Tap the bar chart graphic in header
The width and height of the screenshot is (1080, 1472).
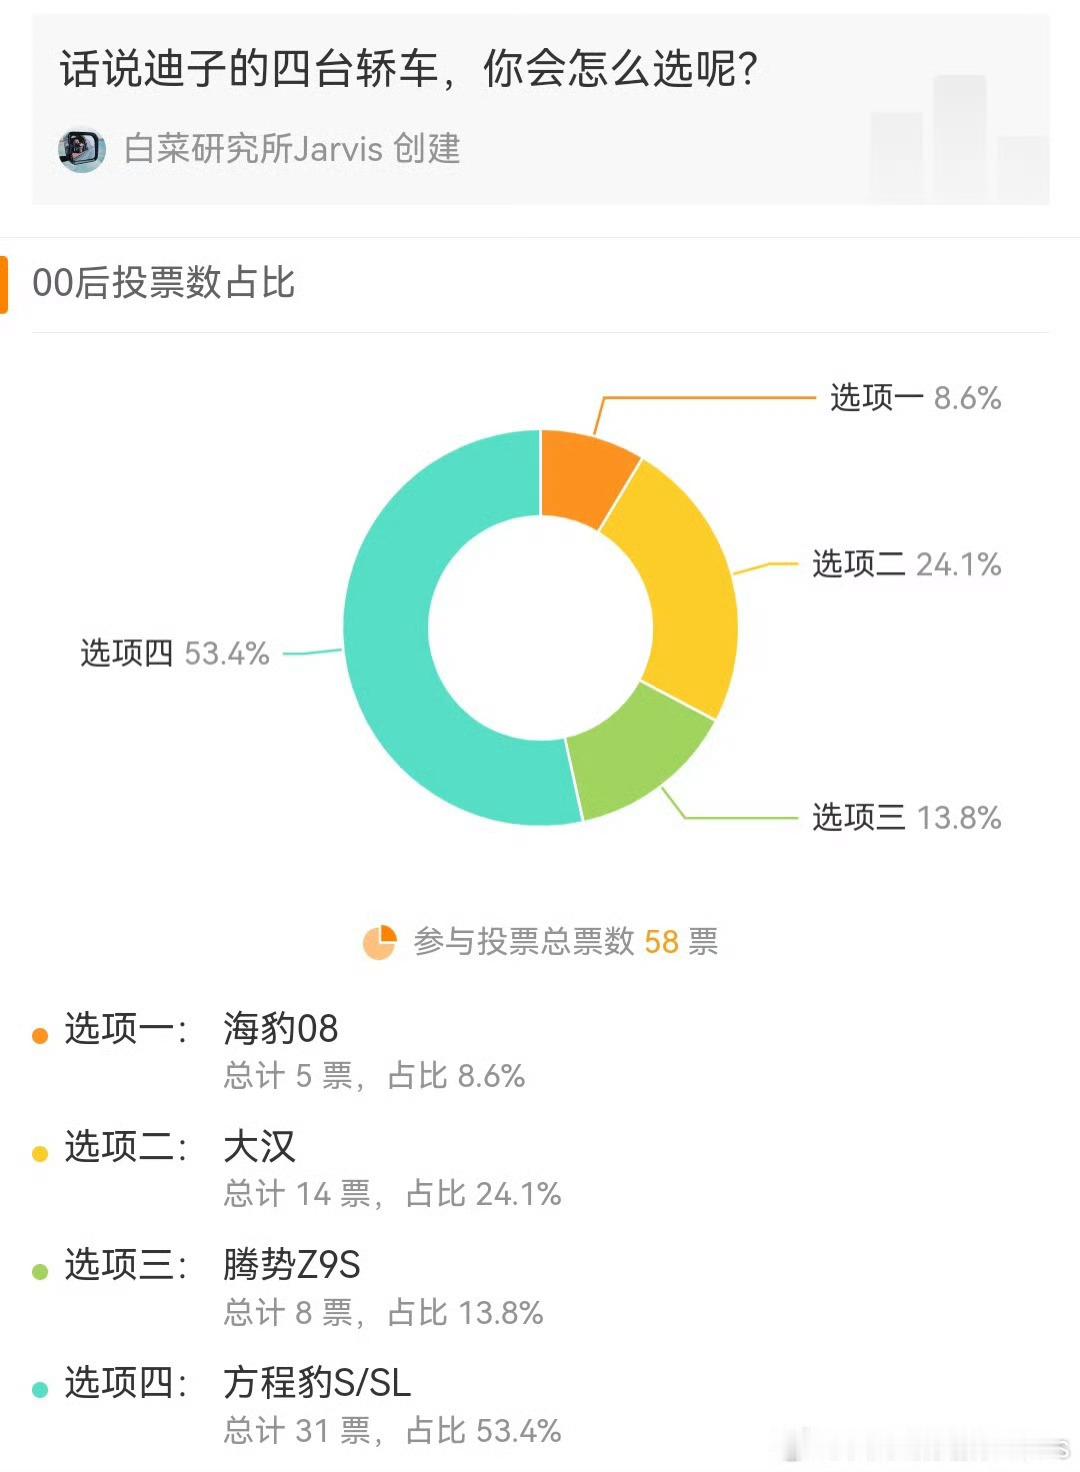tap(958, 138)
